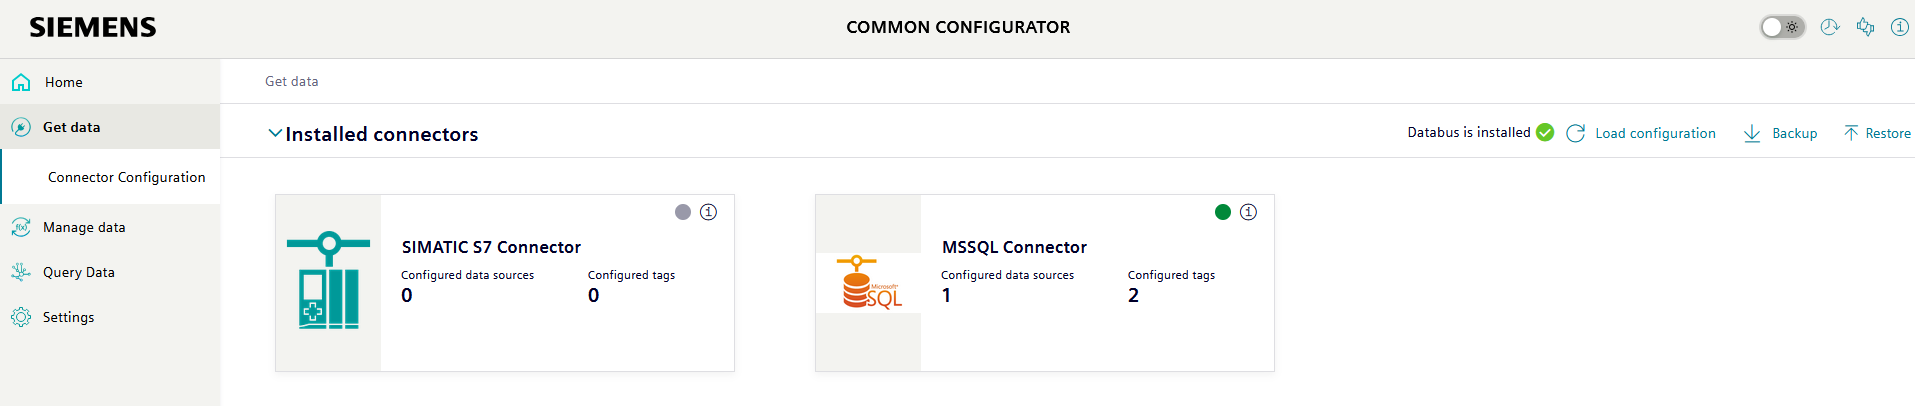This screenshot has height=406, width=1915.
Task: Open the Home menu item
Action: pyautogui.click(x=64, y=82)
